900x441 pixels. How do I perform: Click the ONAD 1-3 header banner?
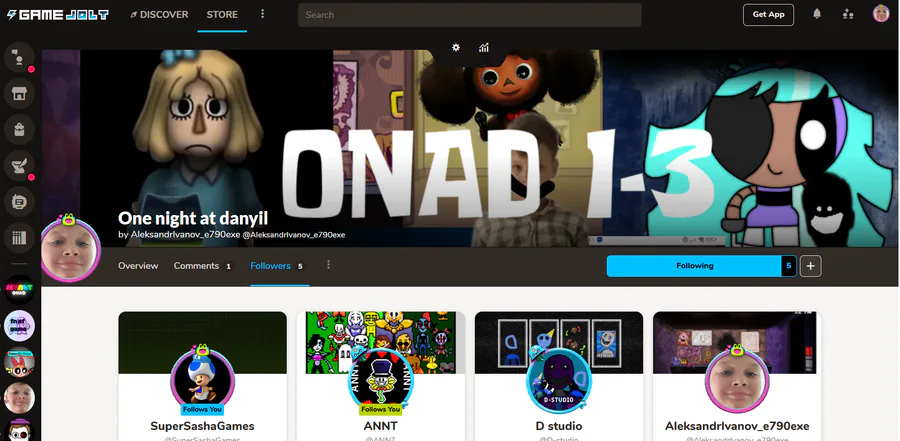point(470,148)
